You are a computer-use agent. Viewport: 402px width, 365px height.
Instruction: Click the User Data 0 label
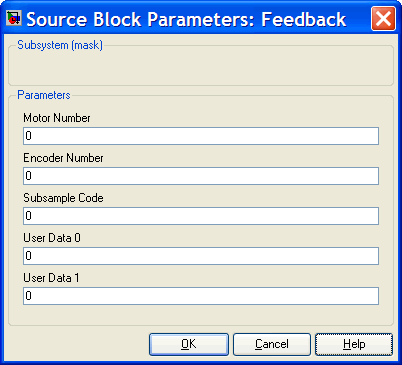coord(52,238)
